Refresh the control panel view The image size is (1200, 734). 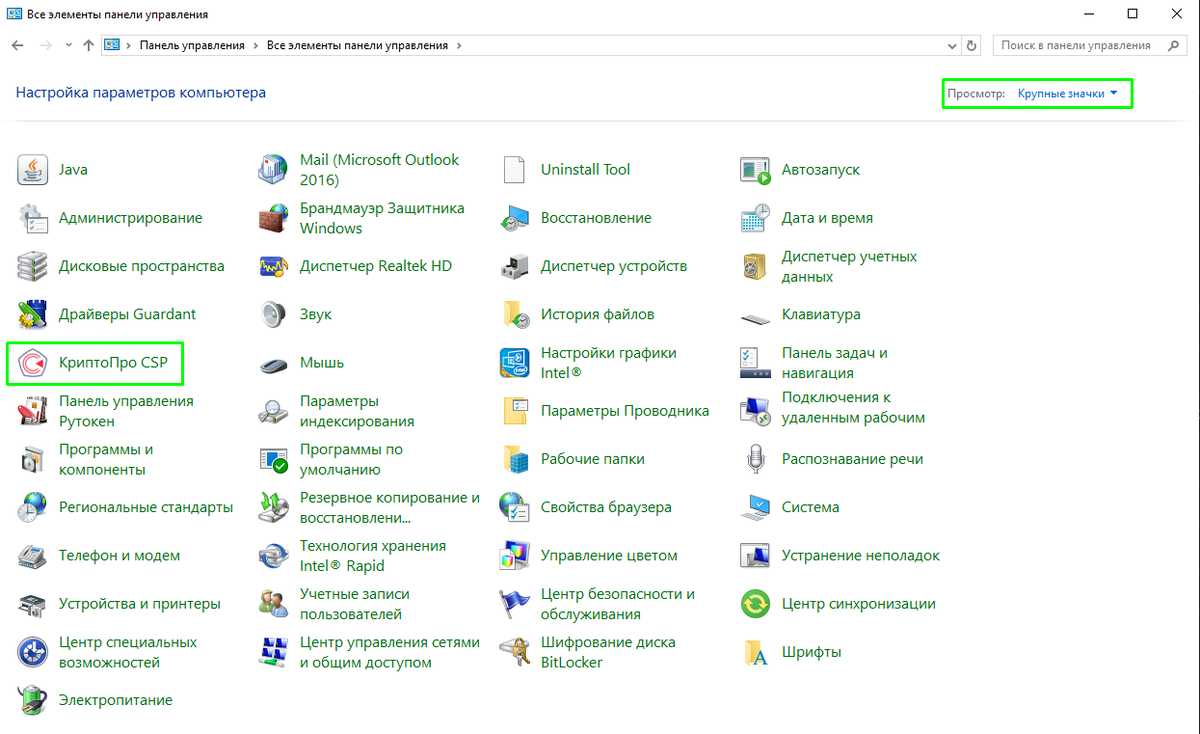[x=972, y=45]
